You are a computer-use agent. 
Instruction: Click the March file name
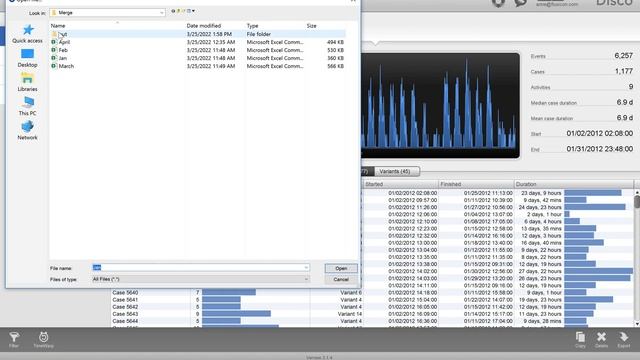[66, 66]
